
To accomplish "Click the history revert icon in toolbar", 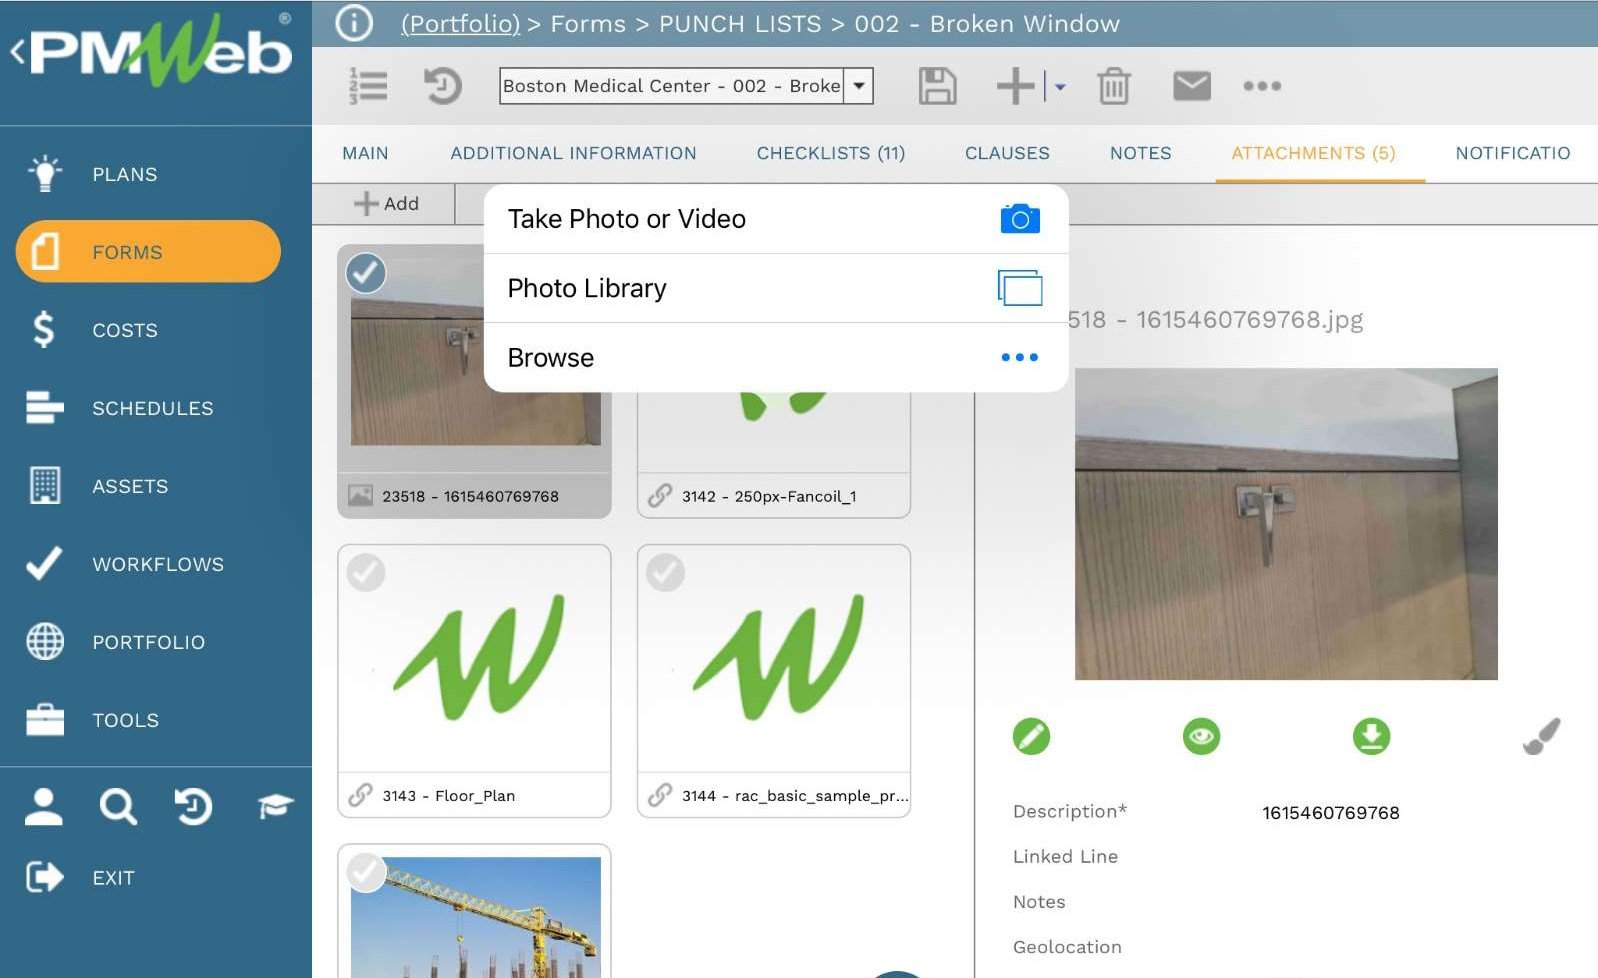I will (442, 86).
